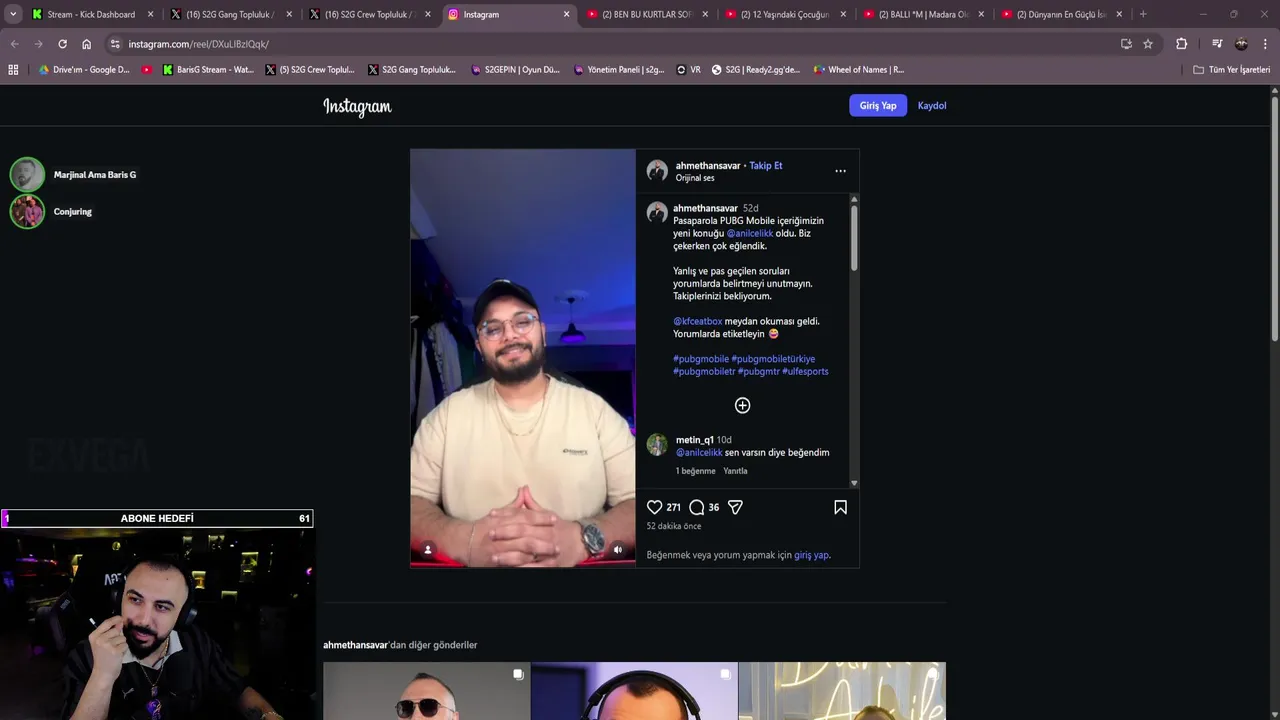The height and width of the screenshot is (720, 1280).
Task: Open metin_q1 username link
Action: pos(695,440)
